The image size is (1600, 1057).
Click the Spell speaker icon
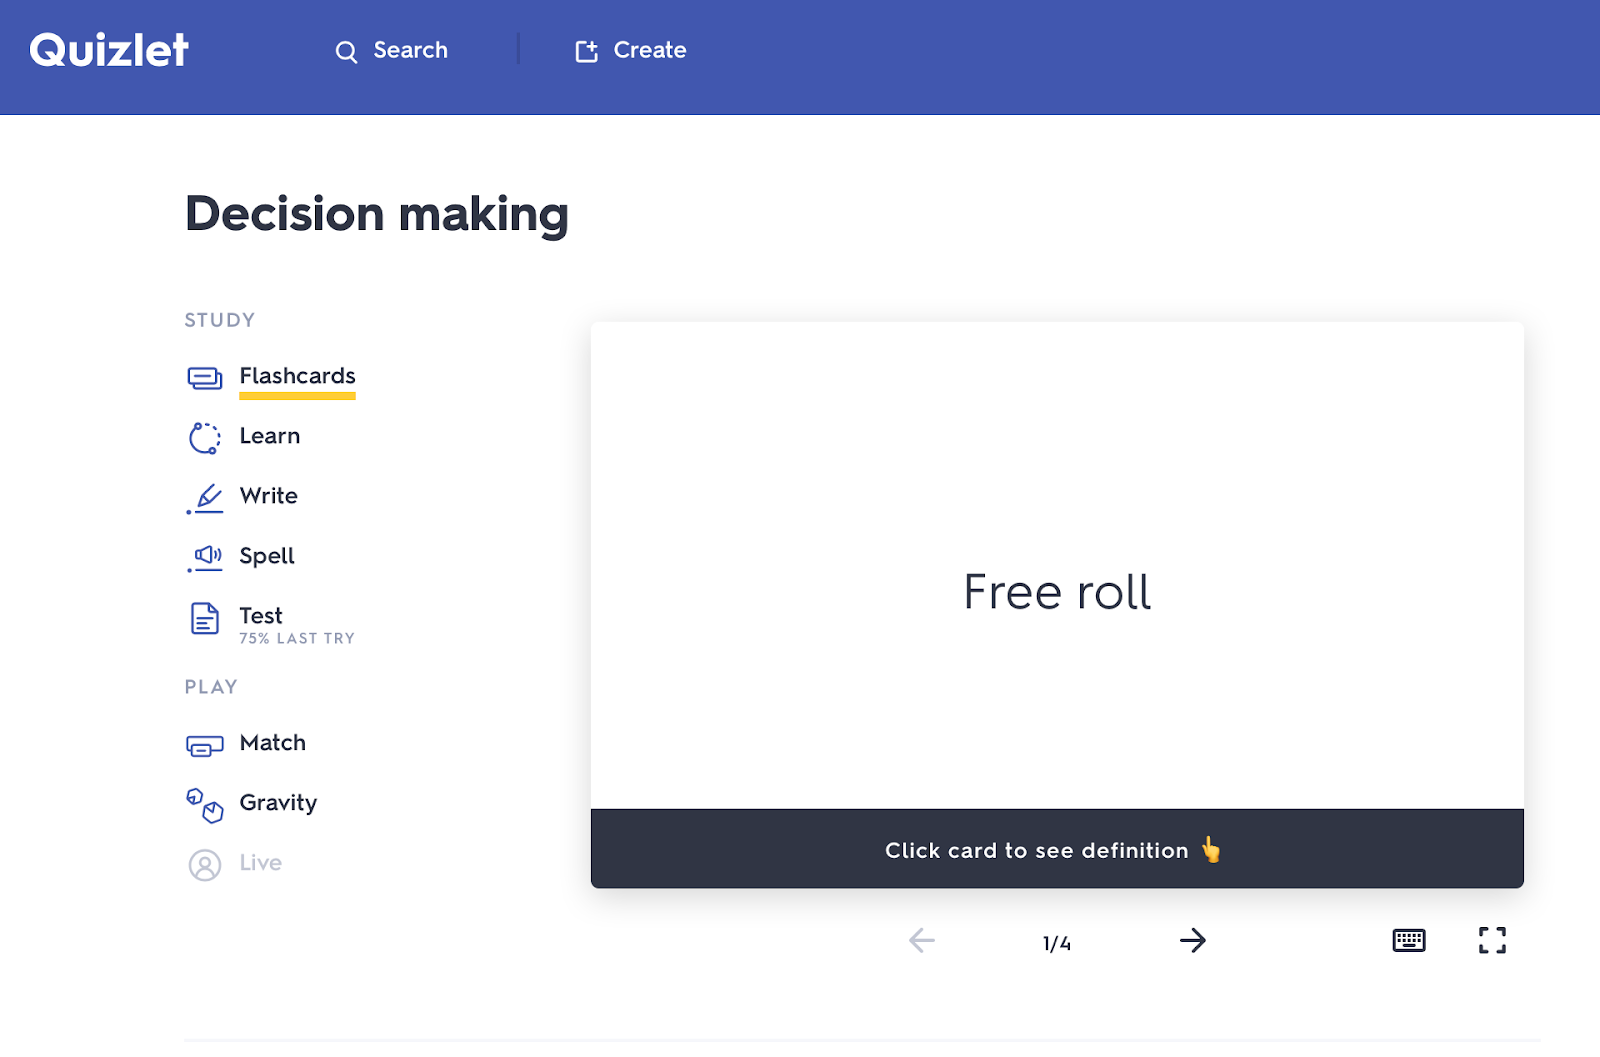(205, 558)
